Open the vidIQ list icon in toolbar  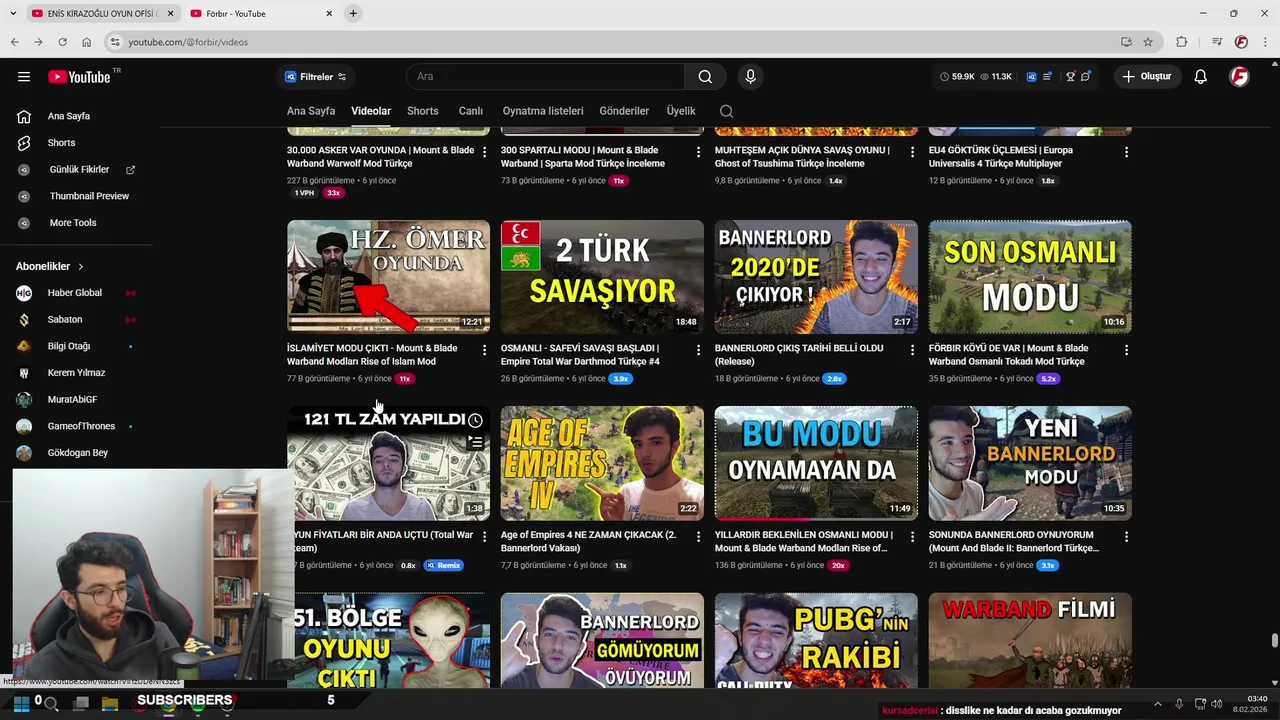[x=1047, y=77]
